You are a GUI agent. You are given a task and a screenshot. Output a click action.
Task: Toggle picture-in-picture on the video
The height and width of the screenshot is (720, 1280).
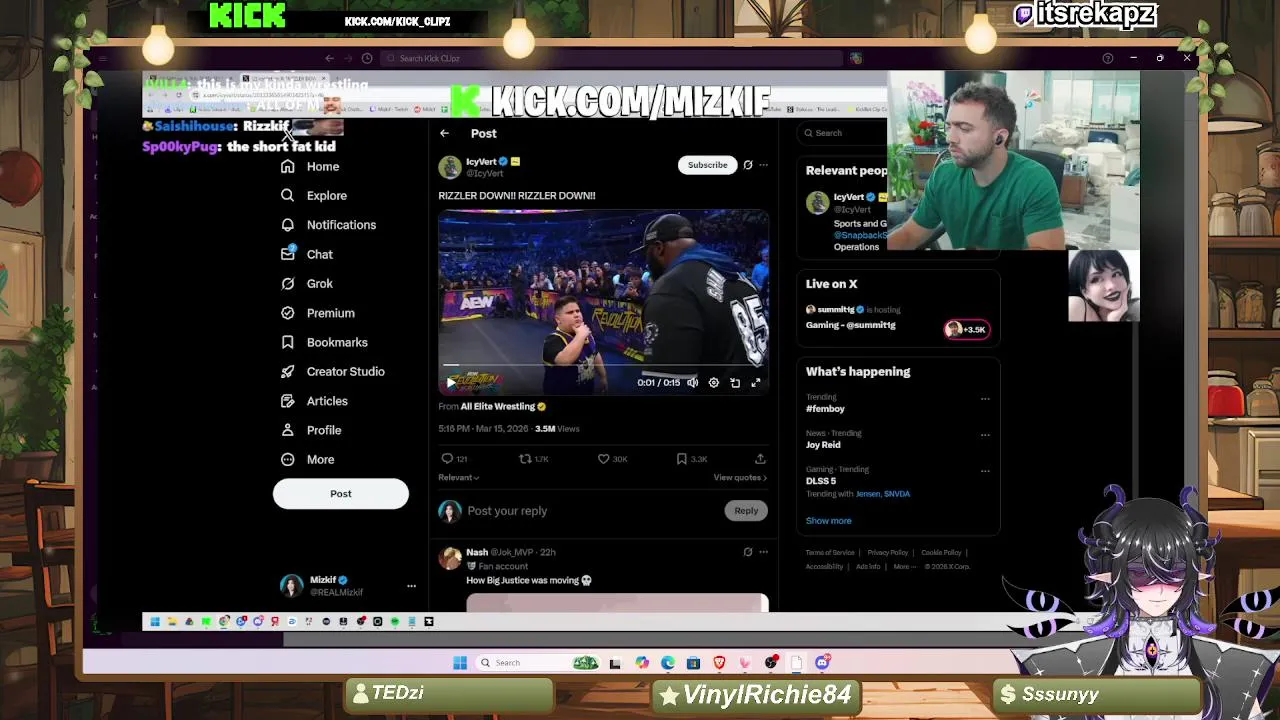point(735,382)
